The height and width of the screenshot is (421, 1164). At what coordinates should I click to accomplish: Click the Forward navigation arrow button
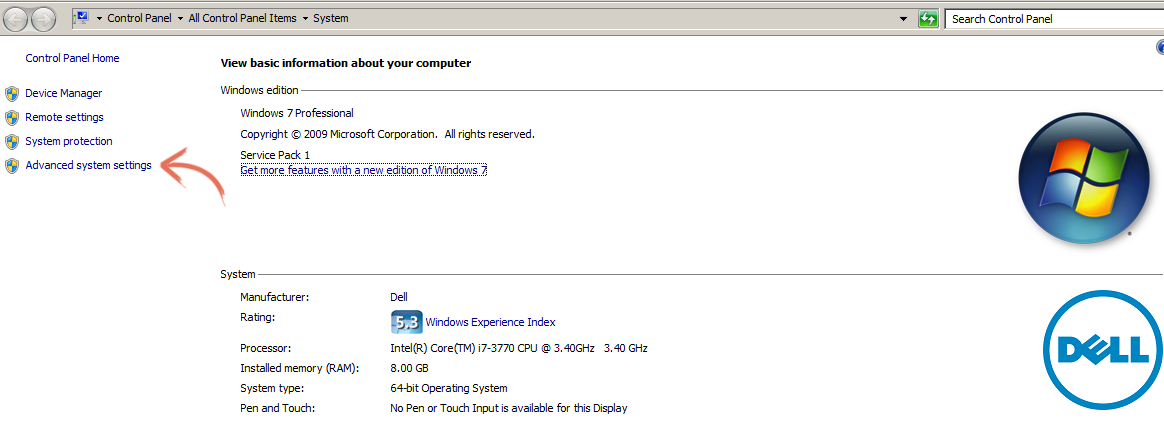click(44, 18)
